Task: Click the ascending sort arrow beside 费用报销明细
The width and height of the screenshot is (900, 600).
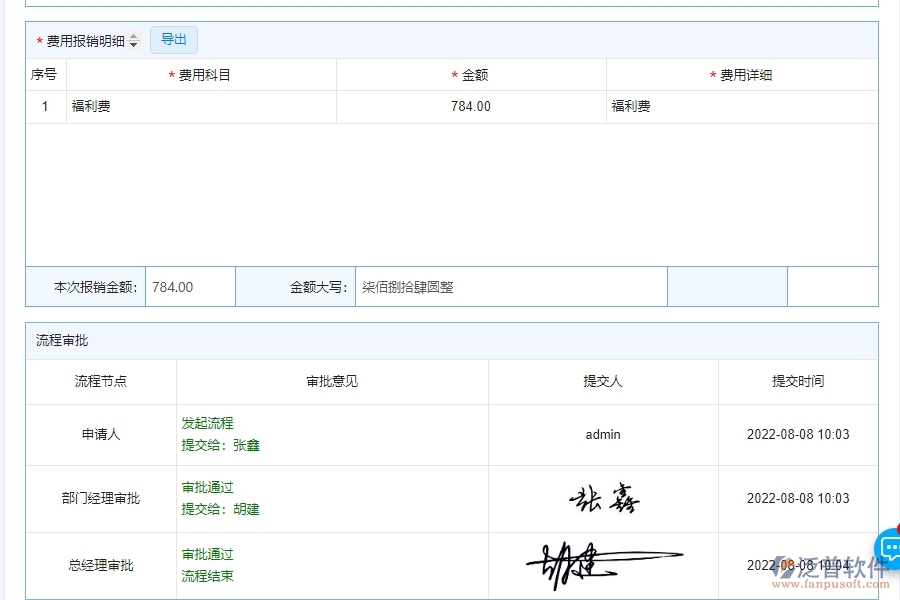Action: (132, 36)
